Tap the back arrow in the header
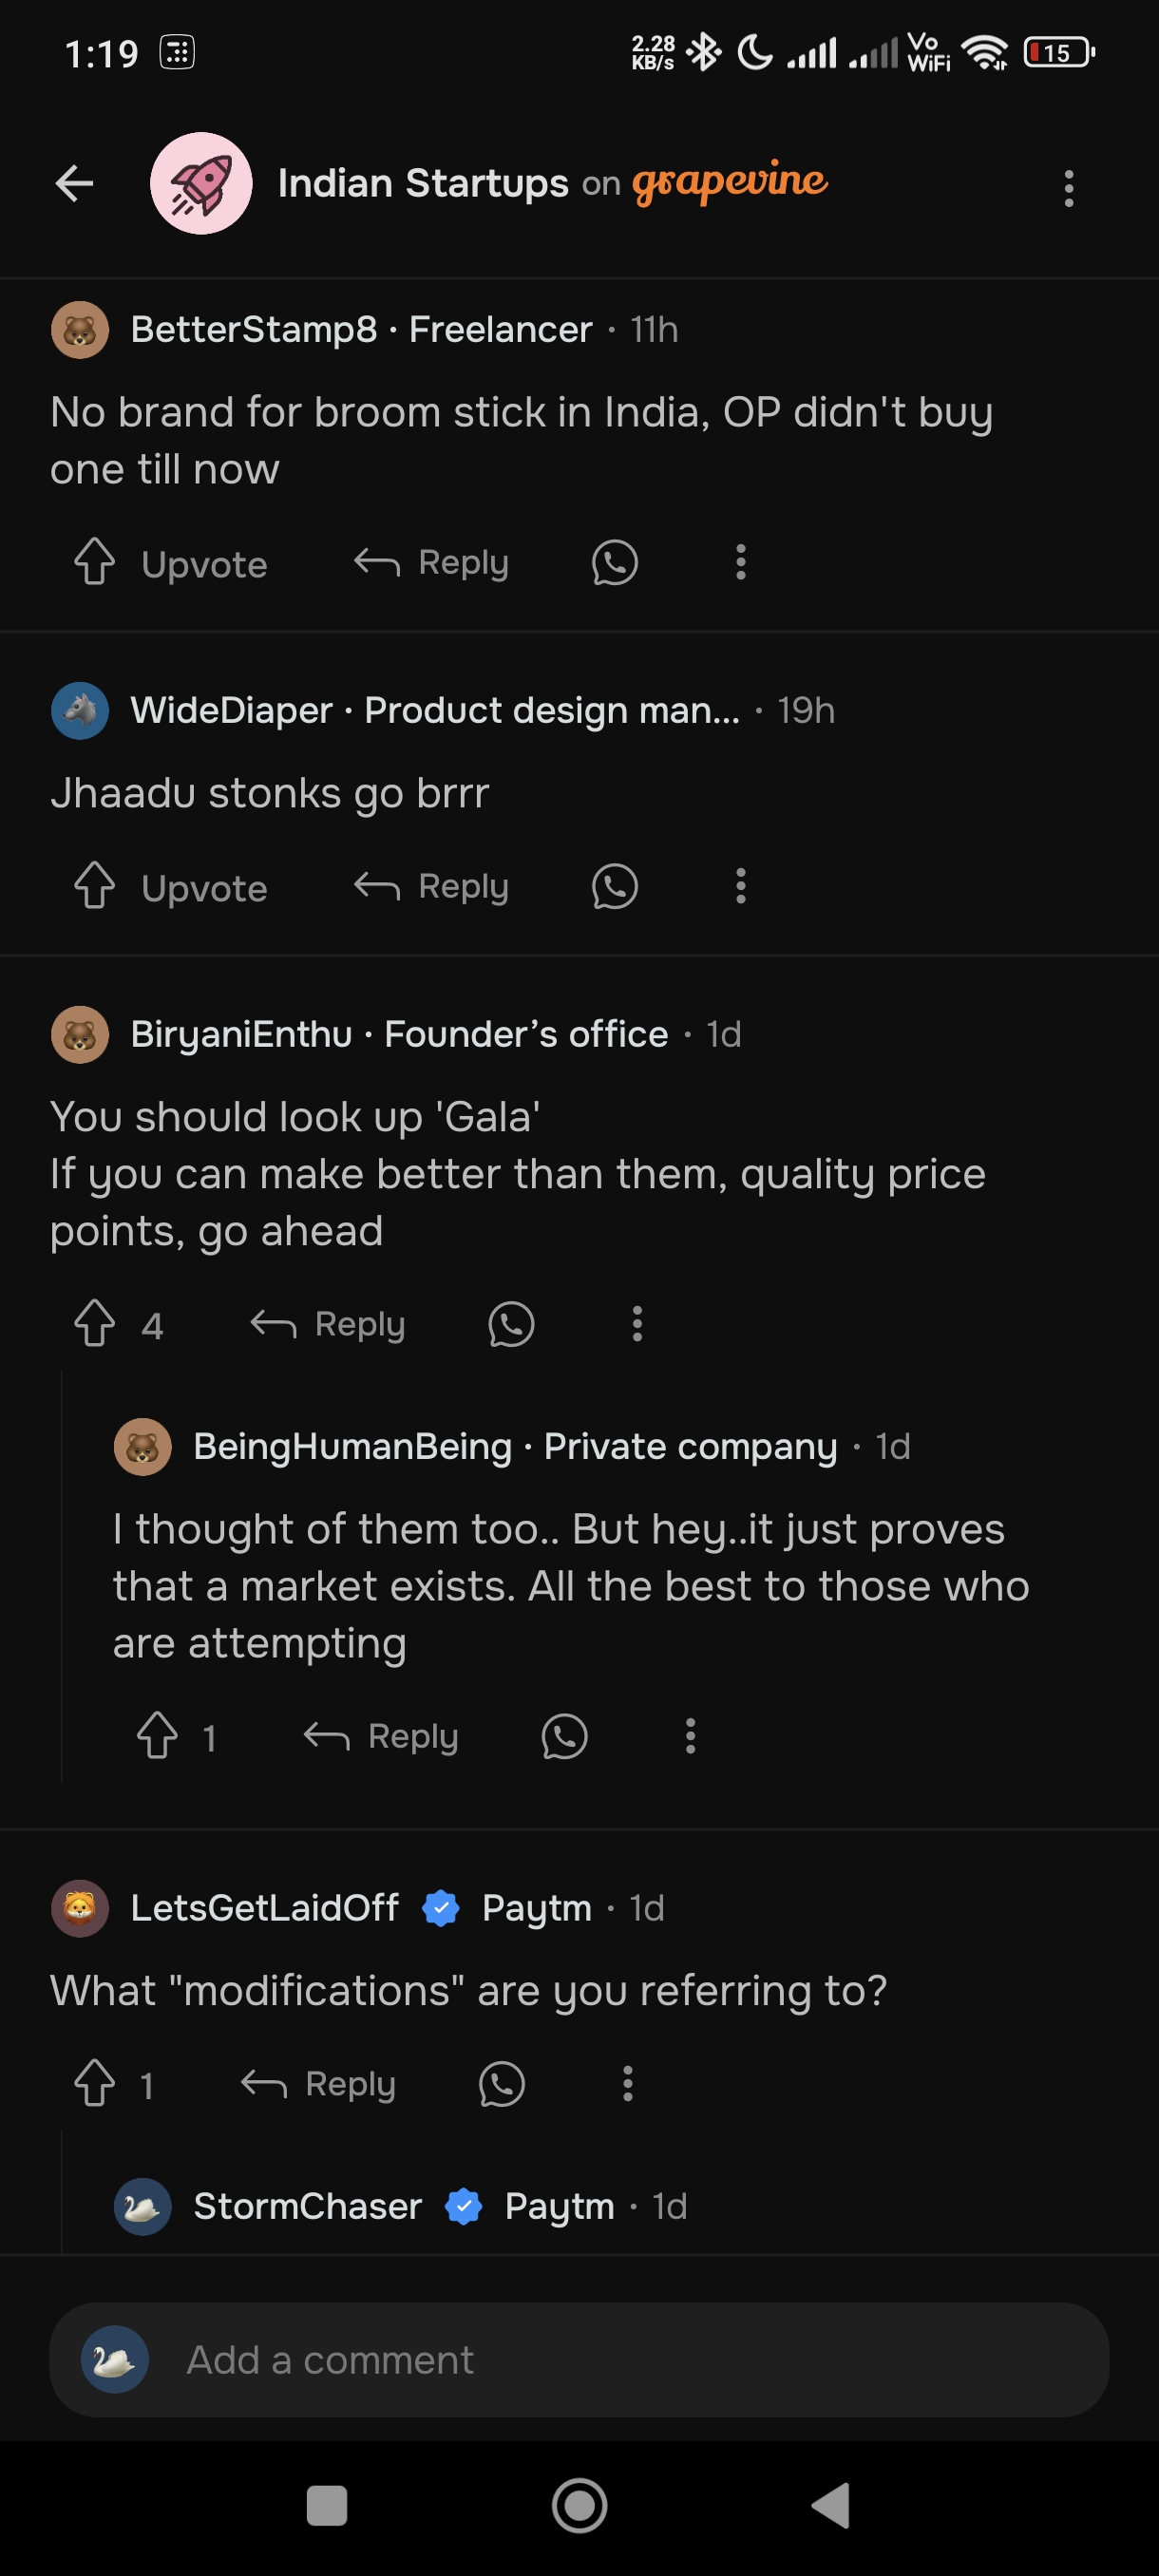The height and width of the screenshot is (2576, 1159). pyautogui.click(x=75, y=184)
